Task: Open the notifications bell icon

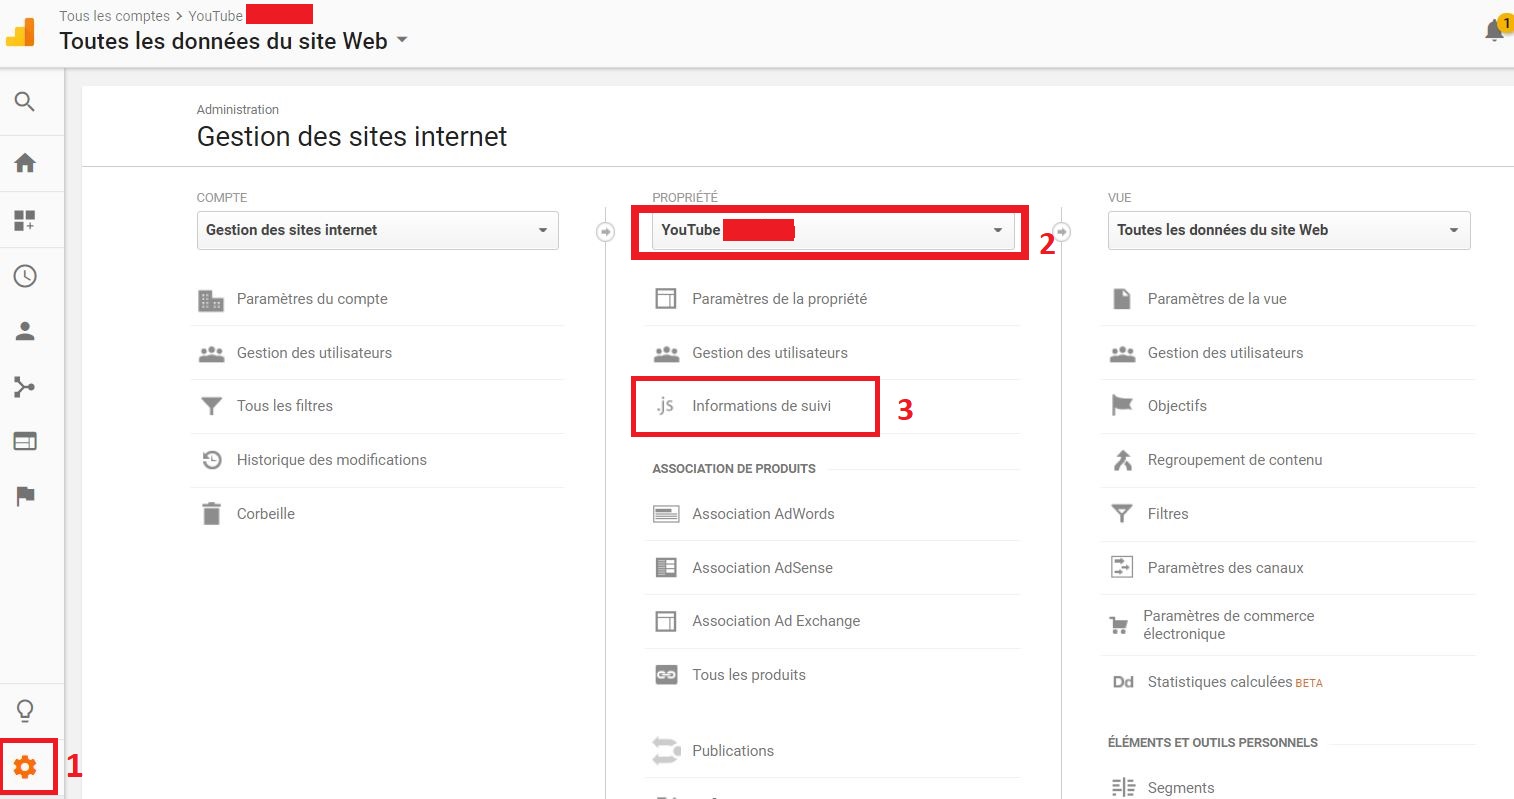Action: [1495, 29]
